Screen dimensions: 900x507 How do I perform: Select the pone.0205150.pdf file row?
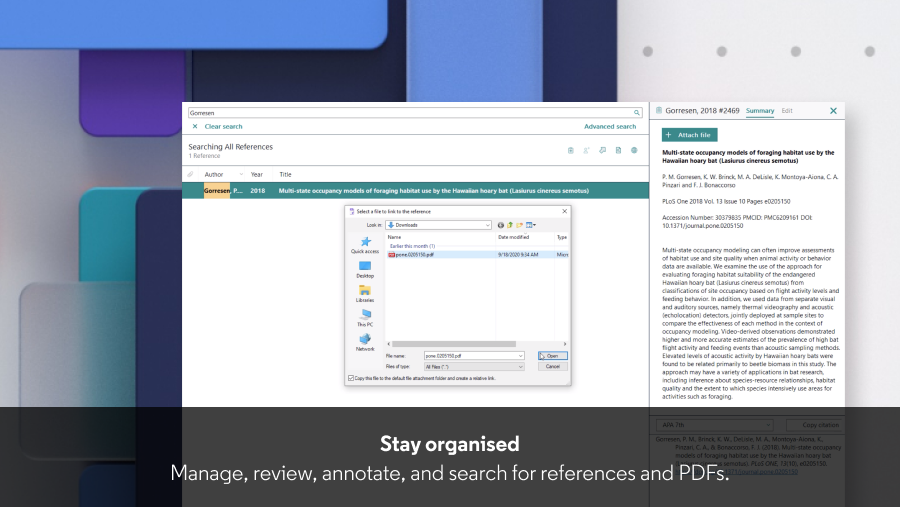(478, 254)
